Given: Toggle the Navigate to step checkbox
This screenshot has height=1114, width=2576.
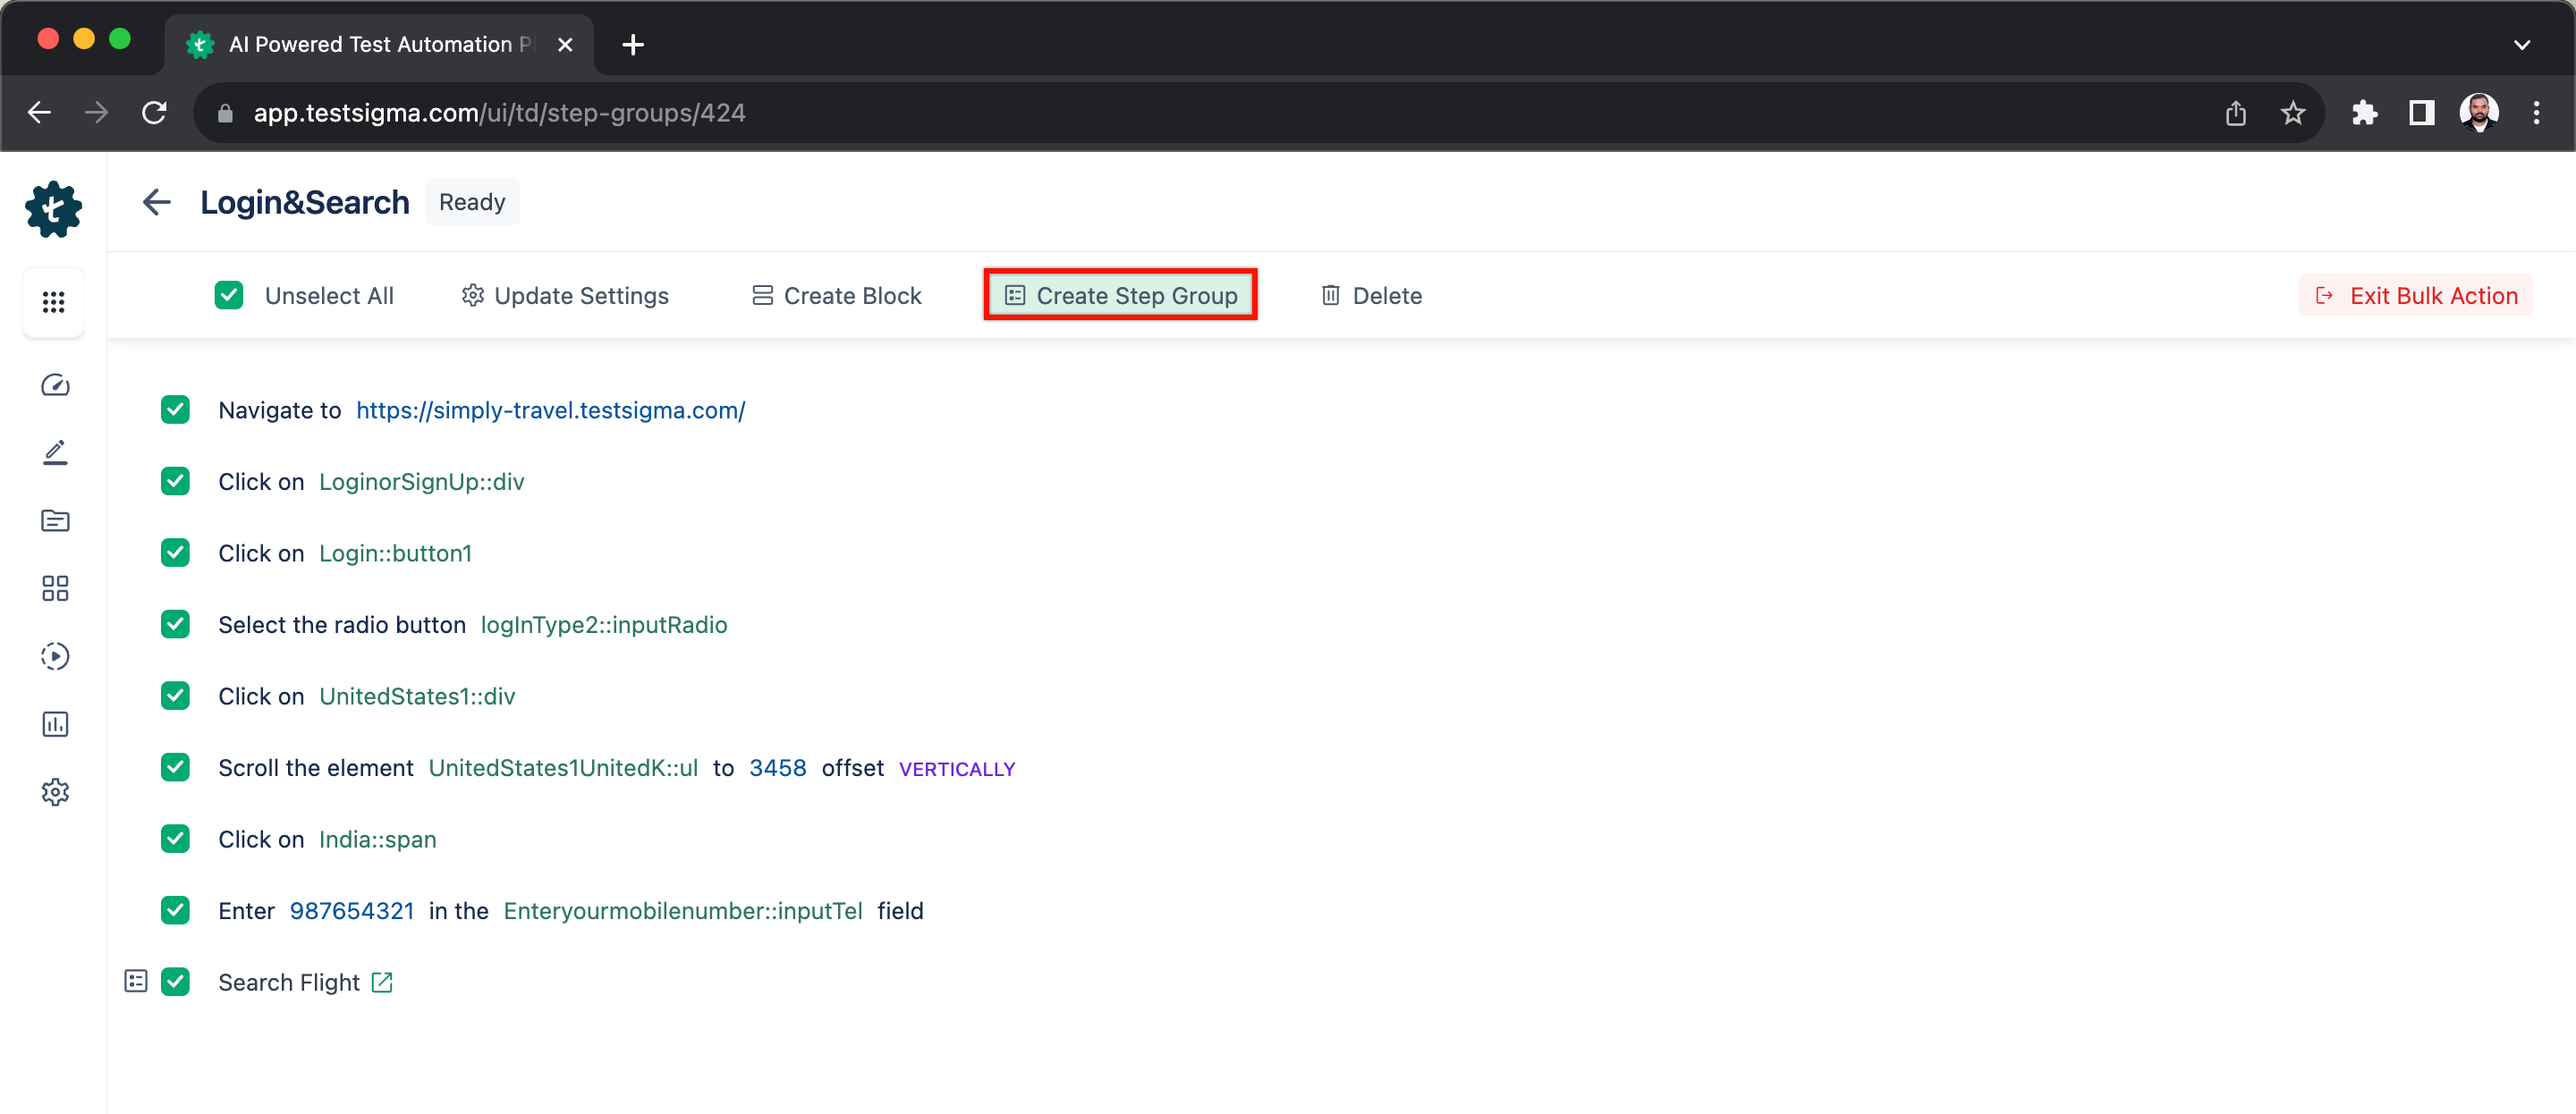Looking at the screenshot, I should (176, 410).
